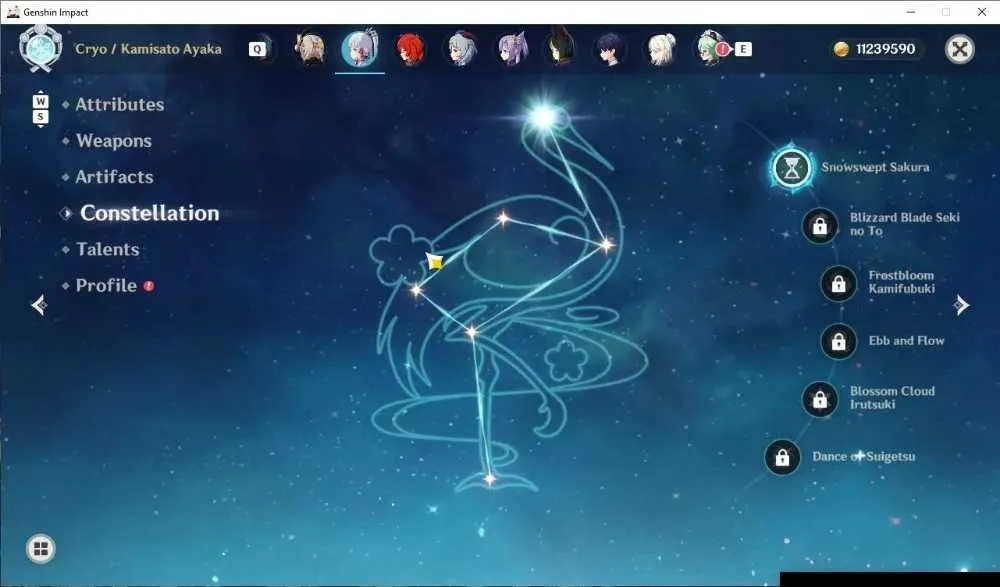Select the red-haired Diluc character portrait

410,49
